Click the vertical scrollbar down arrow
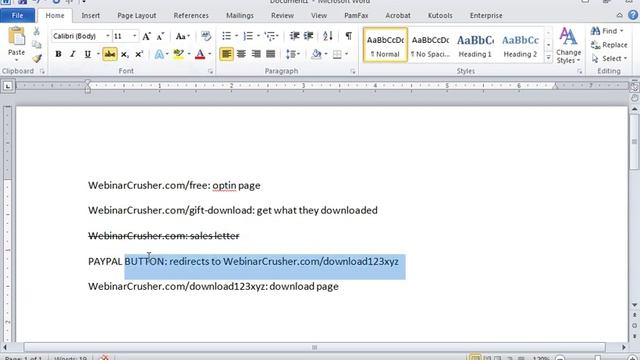This screenshot has width=640, height=360. [634, 305]
